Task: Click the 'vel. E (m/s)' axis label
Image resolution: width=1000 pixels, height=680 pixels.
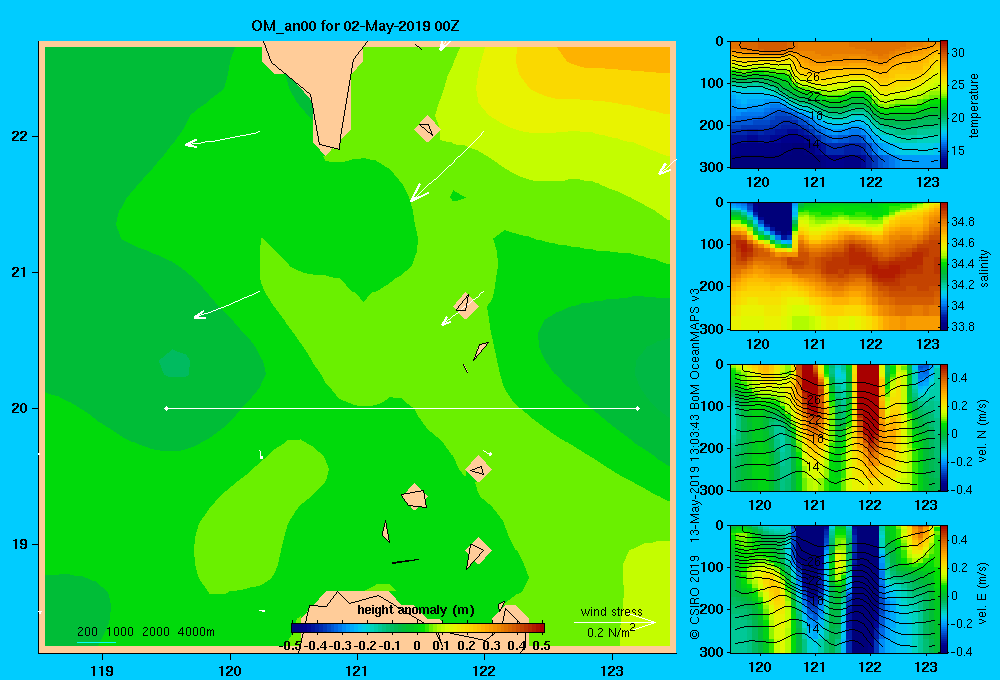Action: (x=982, y=592)
